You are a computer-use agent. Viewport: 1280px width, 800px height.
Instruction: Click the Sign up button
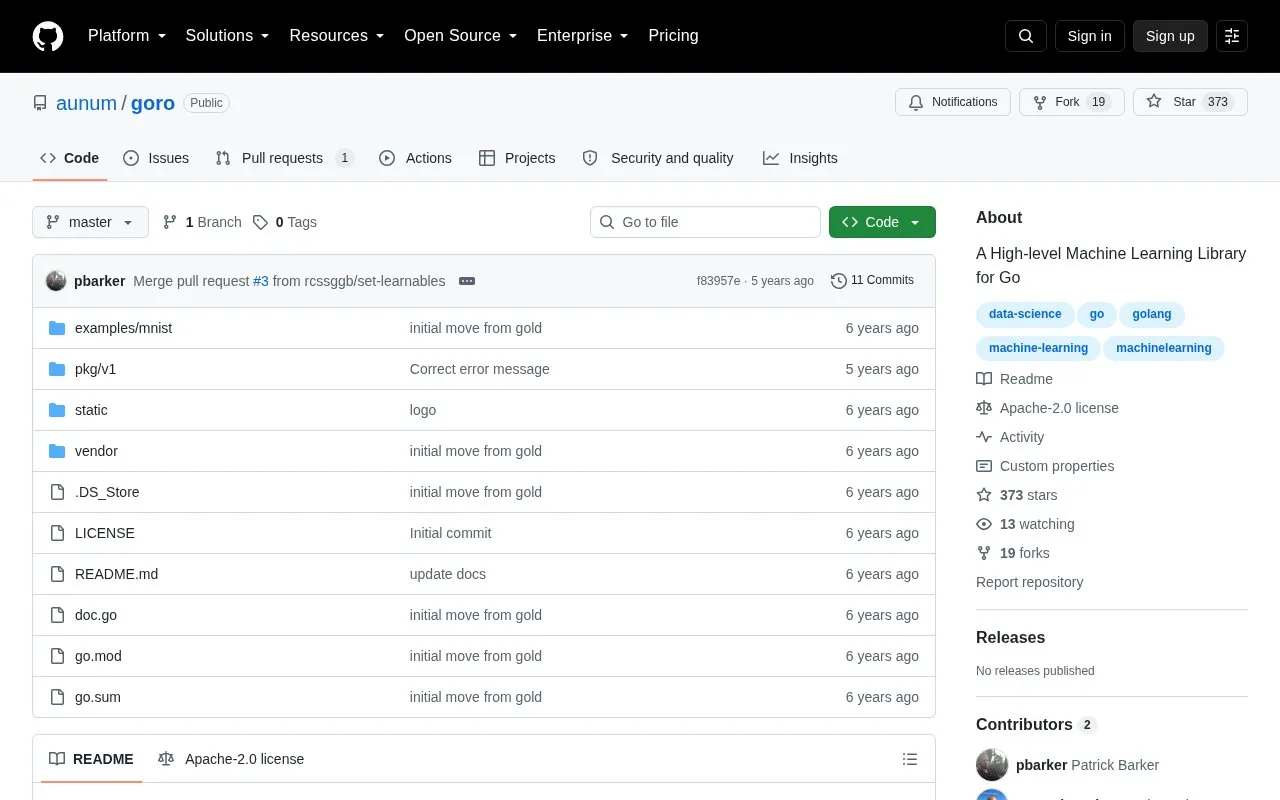click(x=1170, y=36)
